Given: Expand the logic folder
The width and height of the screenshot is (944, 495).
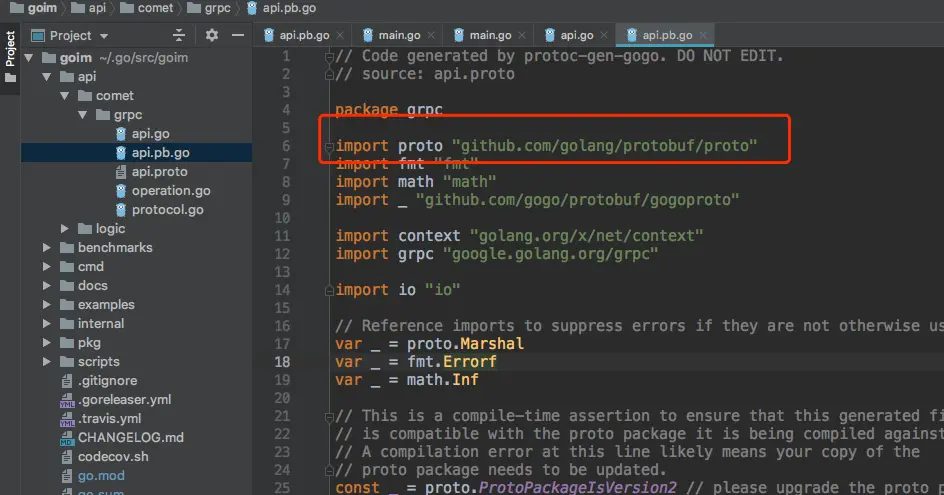Looking at the screenshot, I should [x=64, y=229].
